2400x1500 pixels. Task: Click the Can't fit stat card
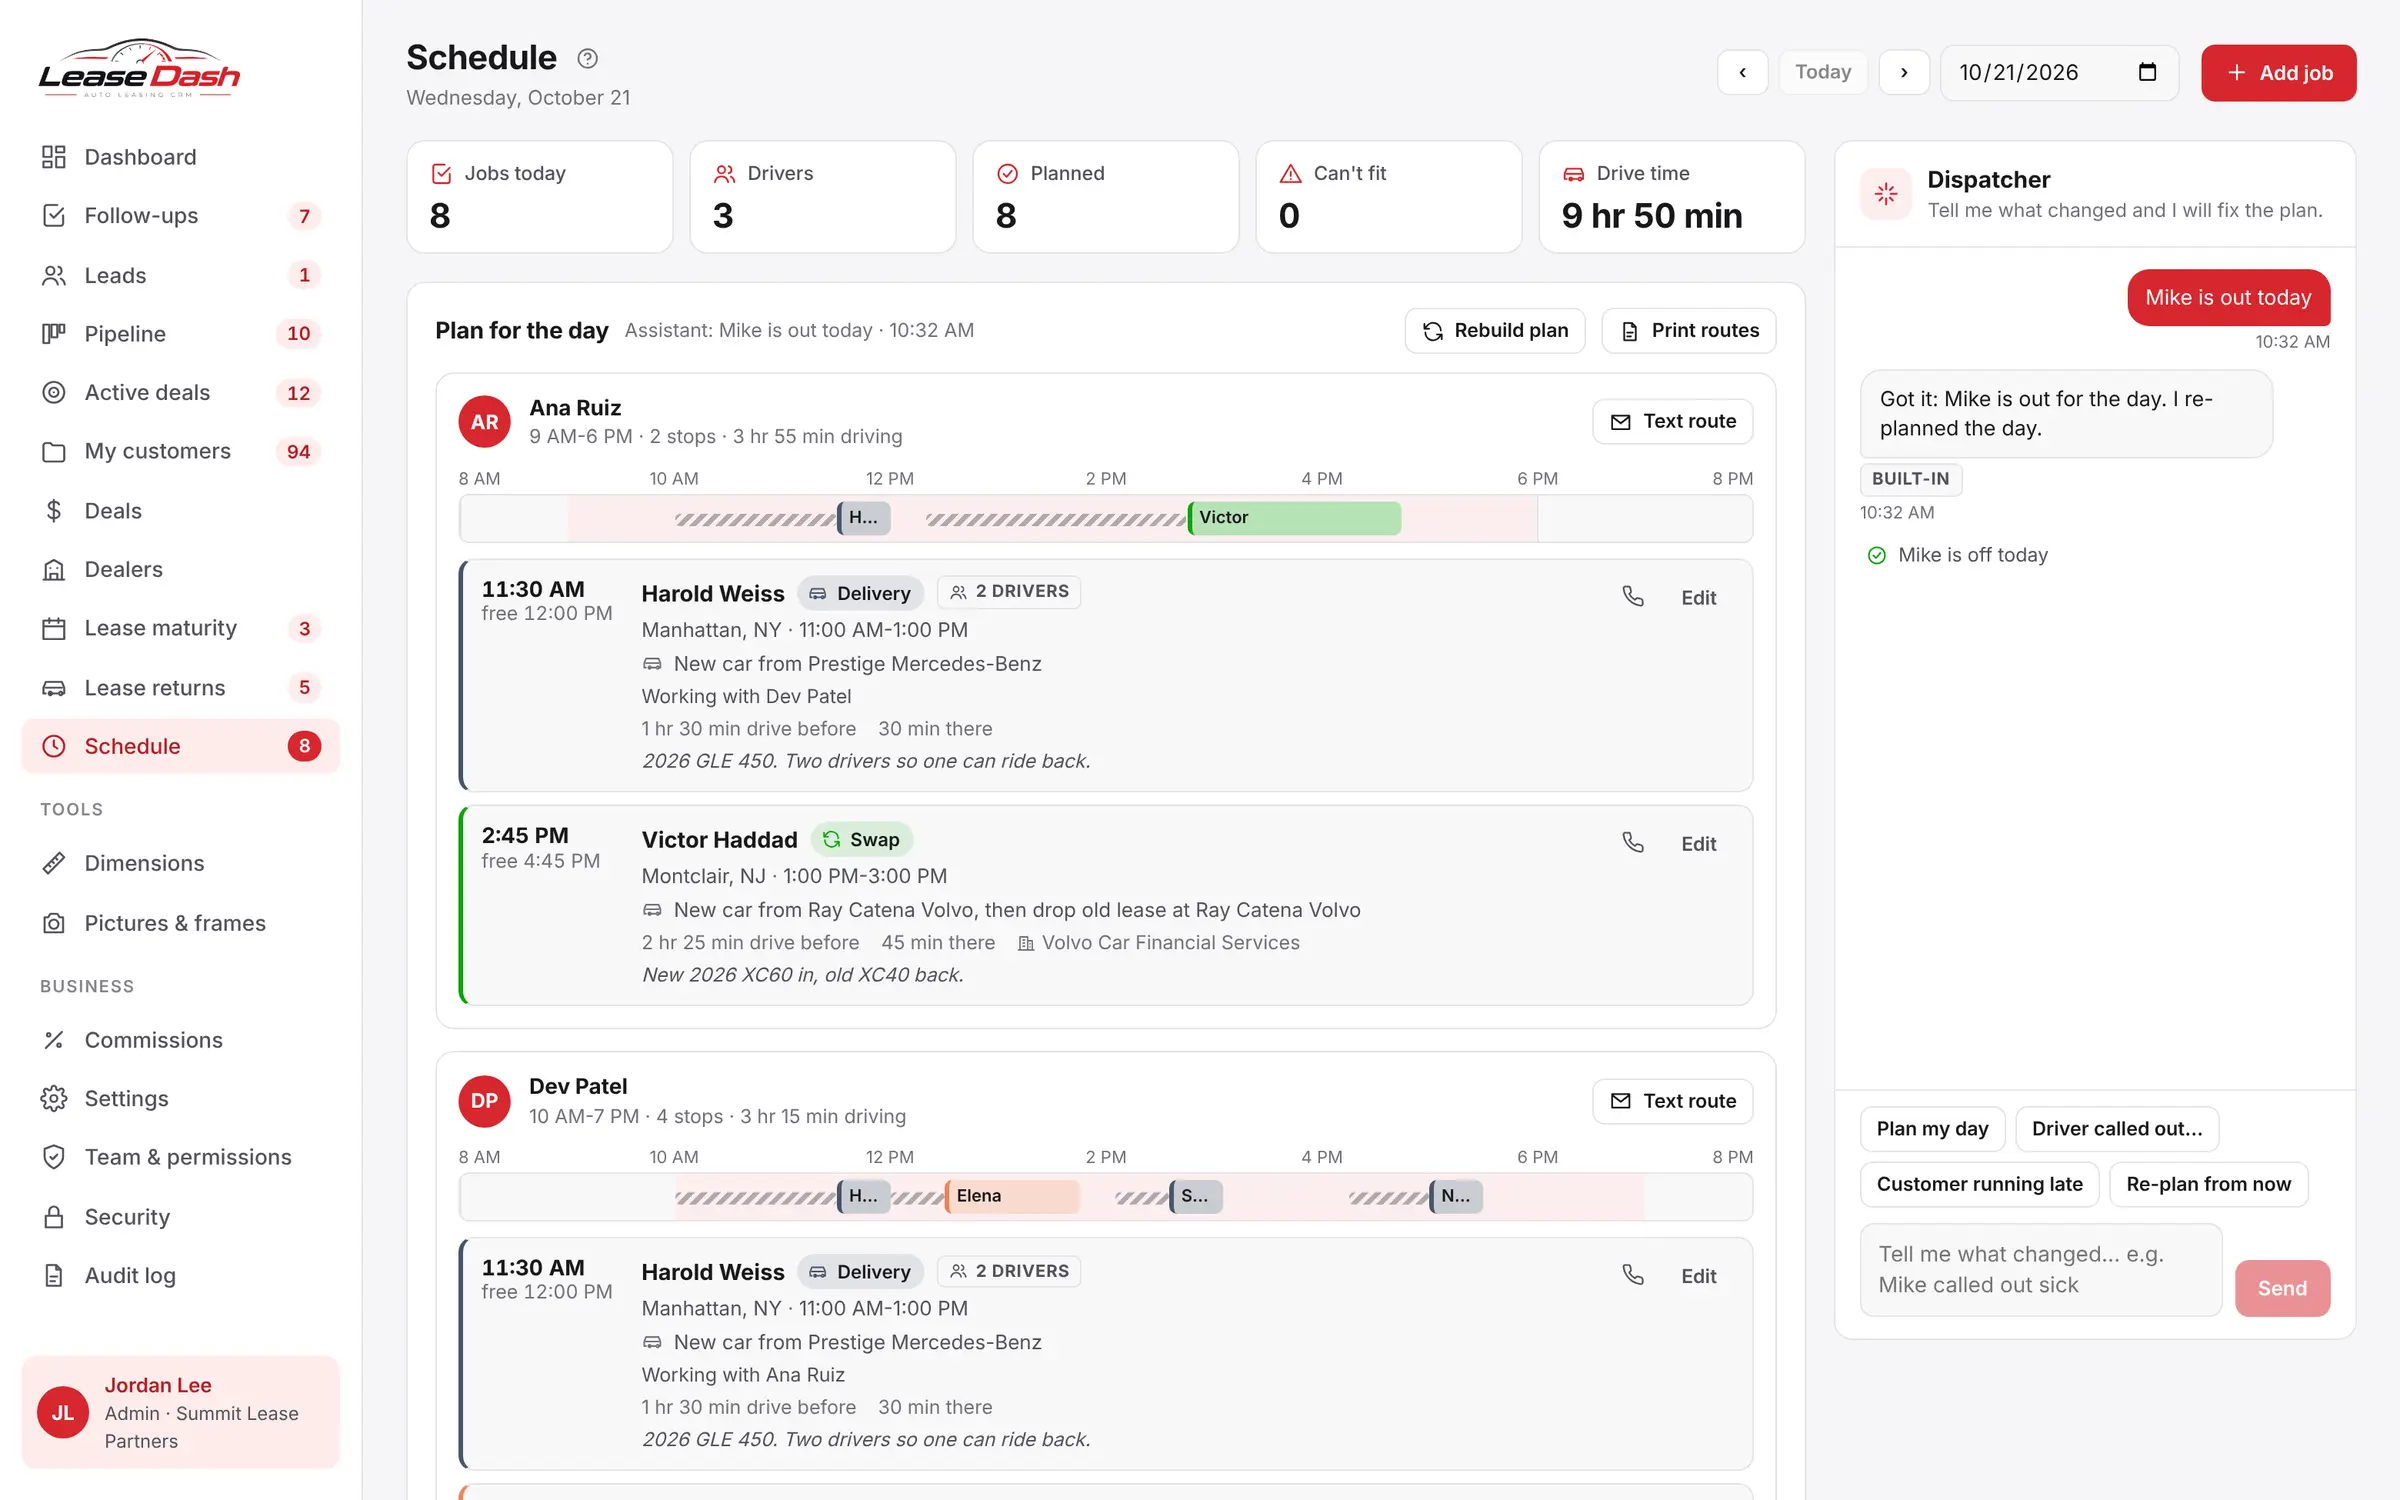[1389, 197]
